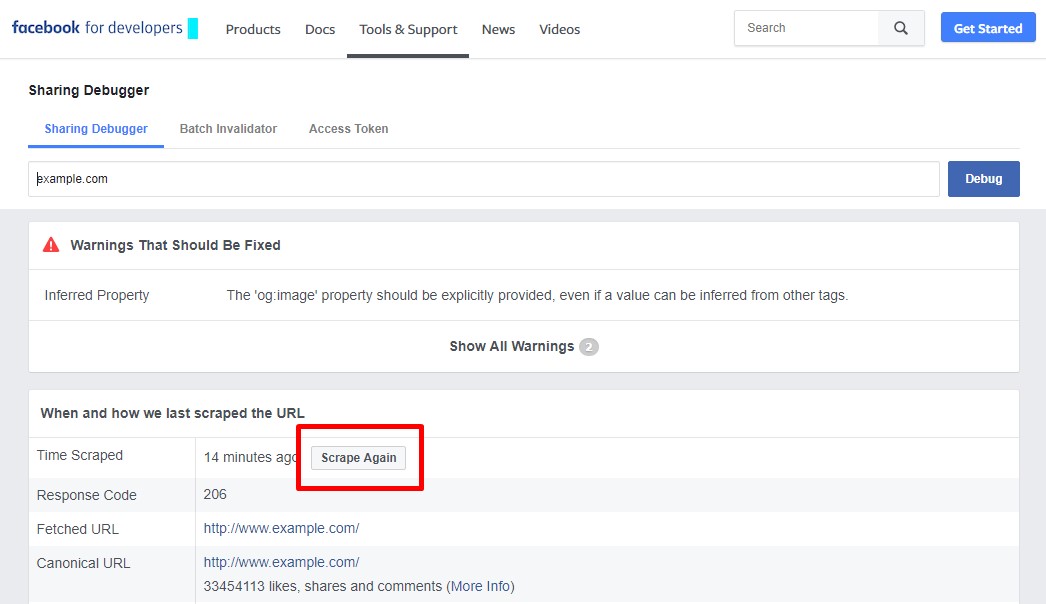This screenshot has width=1046, height=604.
Task: Select the Tools & Support menu item
Action: click(407, 29)
